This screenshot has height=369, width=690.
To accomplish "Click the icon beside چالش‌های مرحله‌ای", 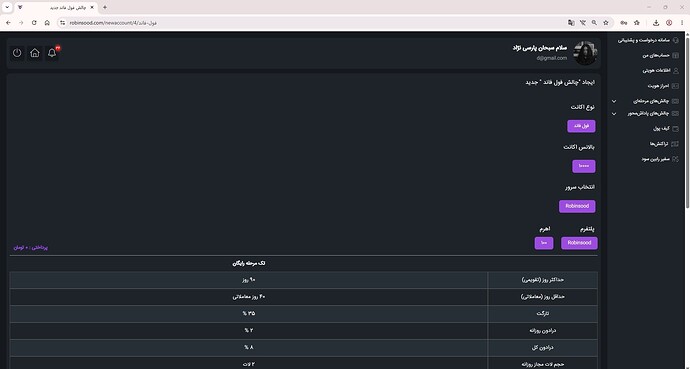I will [x=675, y=101].
